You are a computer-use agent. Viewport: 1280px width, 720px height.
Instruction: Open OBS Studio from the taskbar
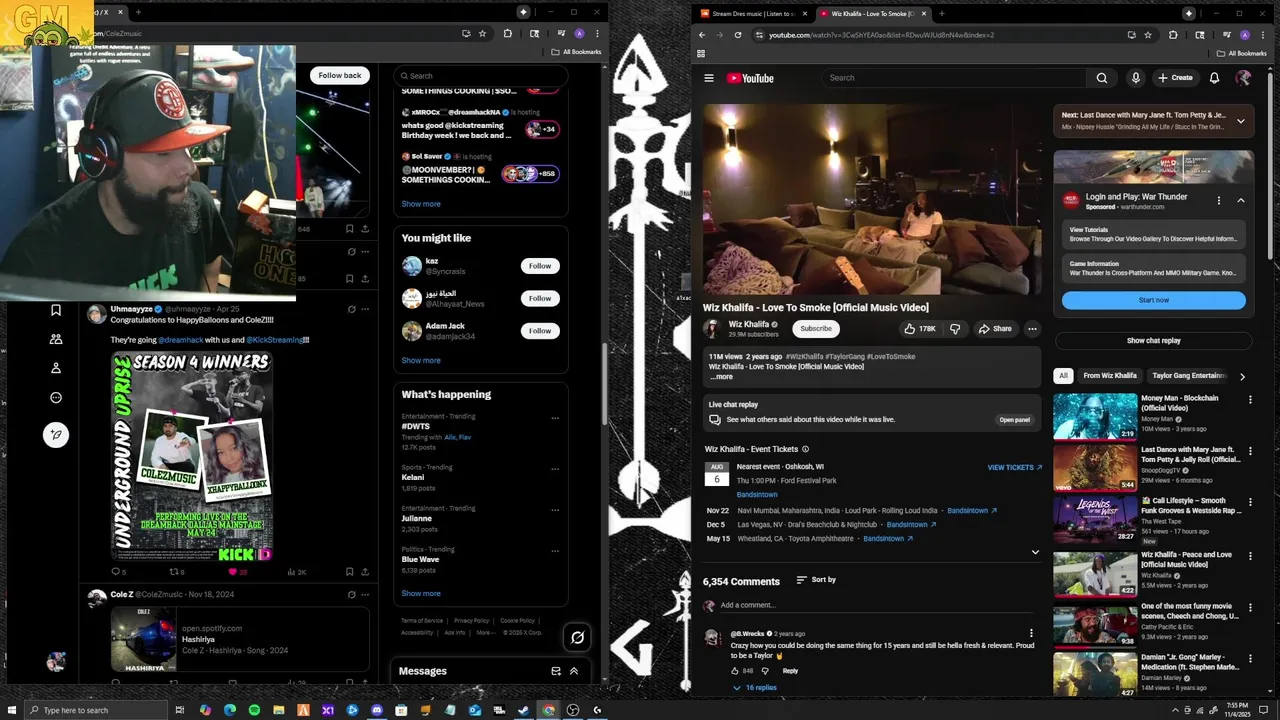click(x=572, y=710)
